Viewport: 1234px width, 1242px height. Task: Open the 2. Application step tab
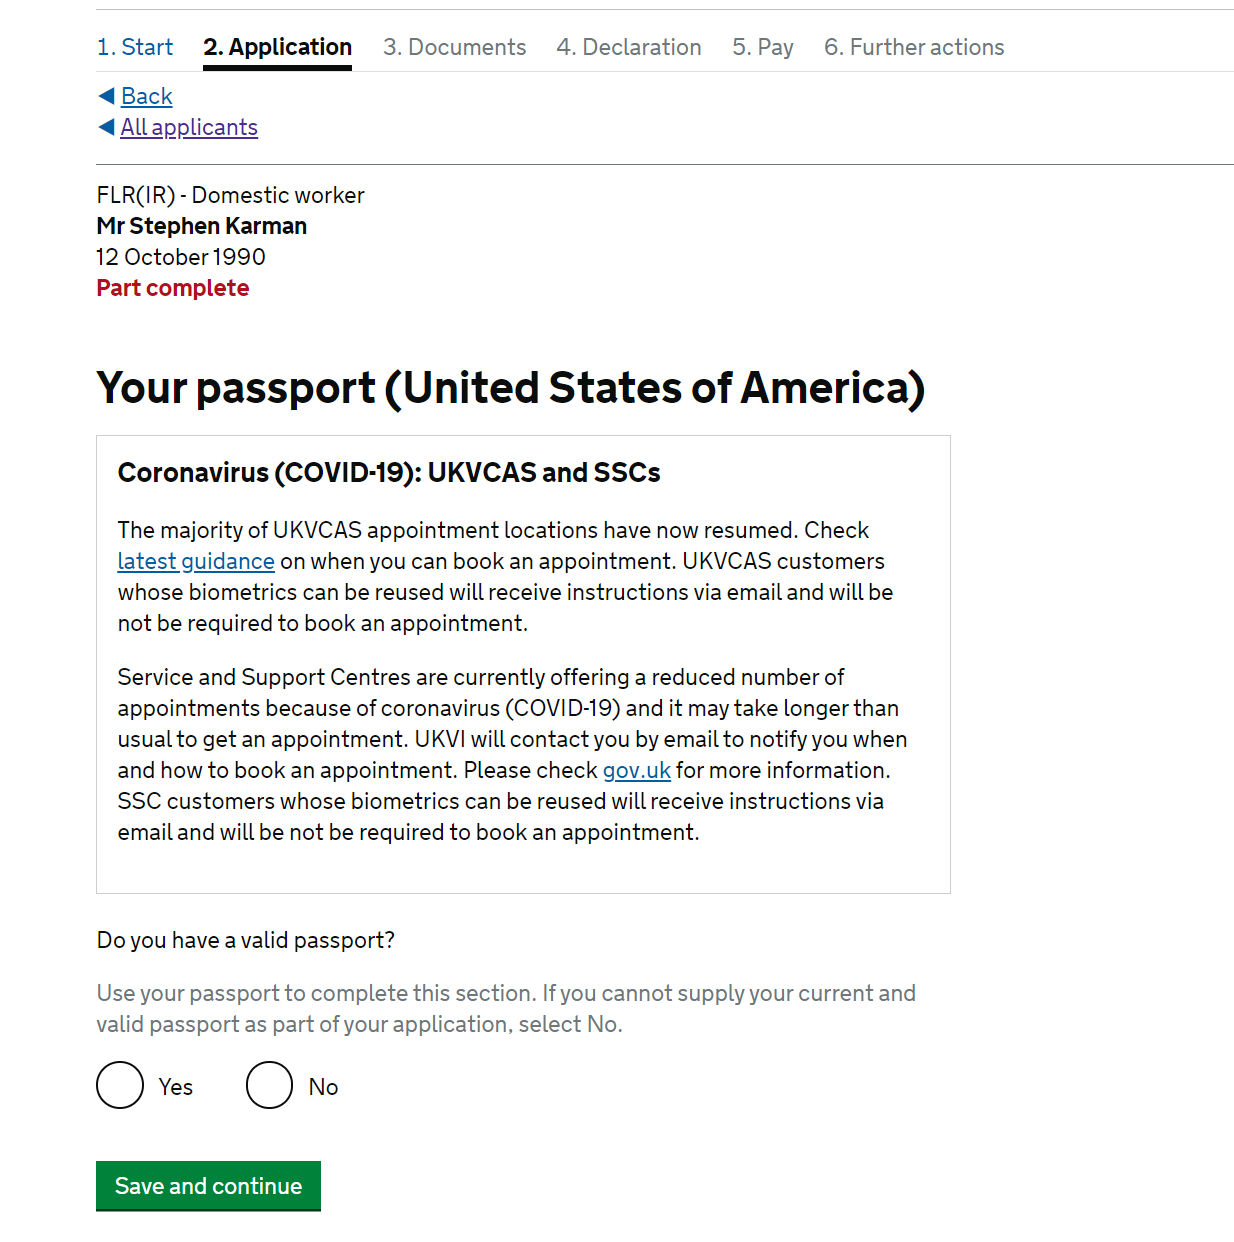[x=277, y=47]
